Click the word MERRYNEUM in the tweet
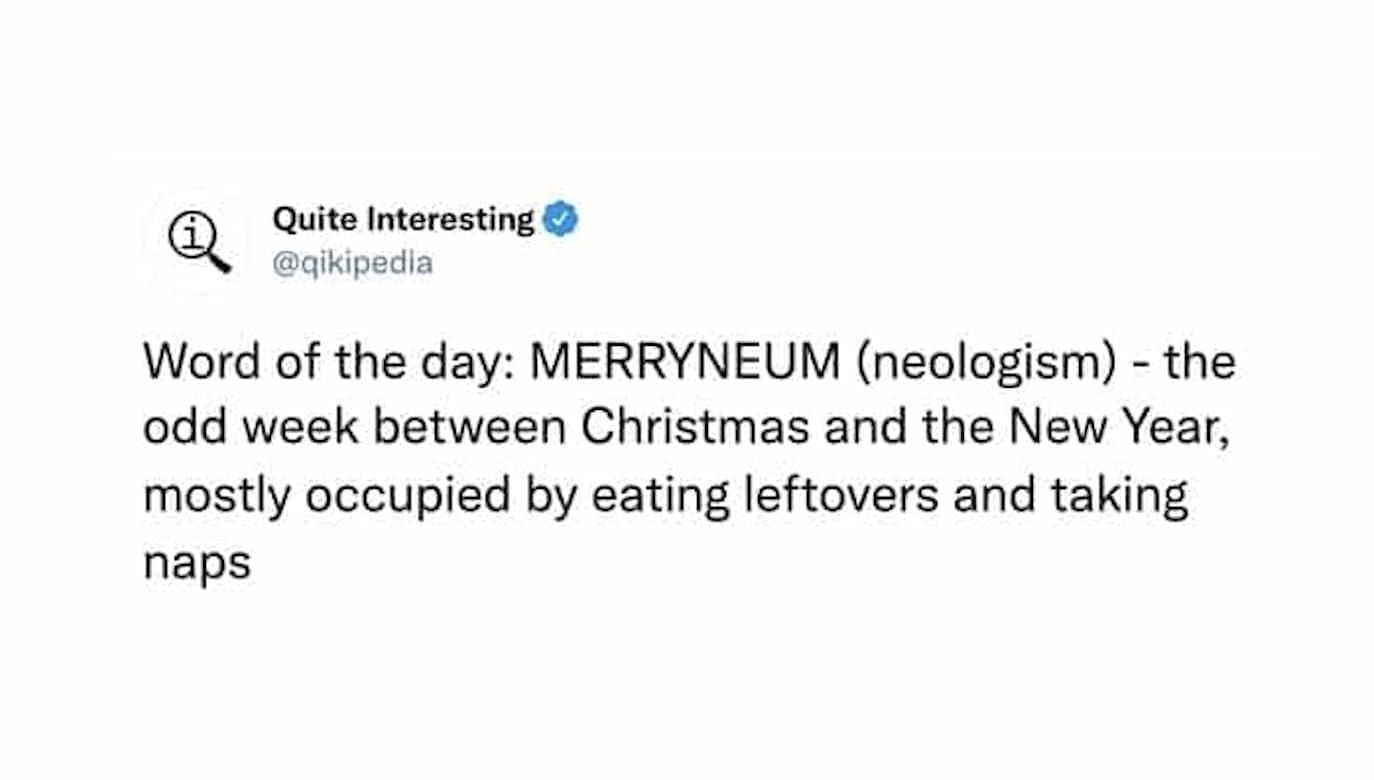Image resolution: width=1374 pixels, height=780 pixels. click(685, 362)
